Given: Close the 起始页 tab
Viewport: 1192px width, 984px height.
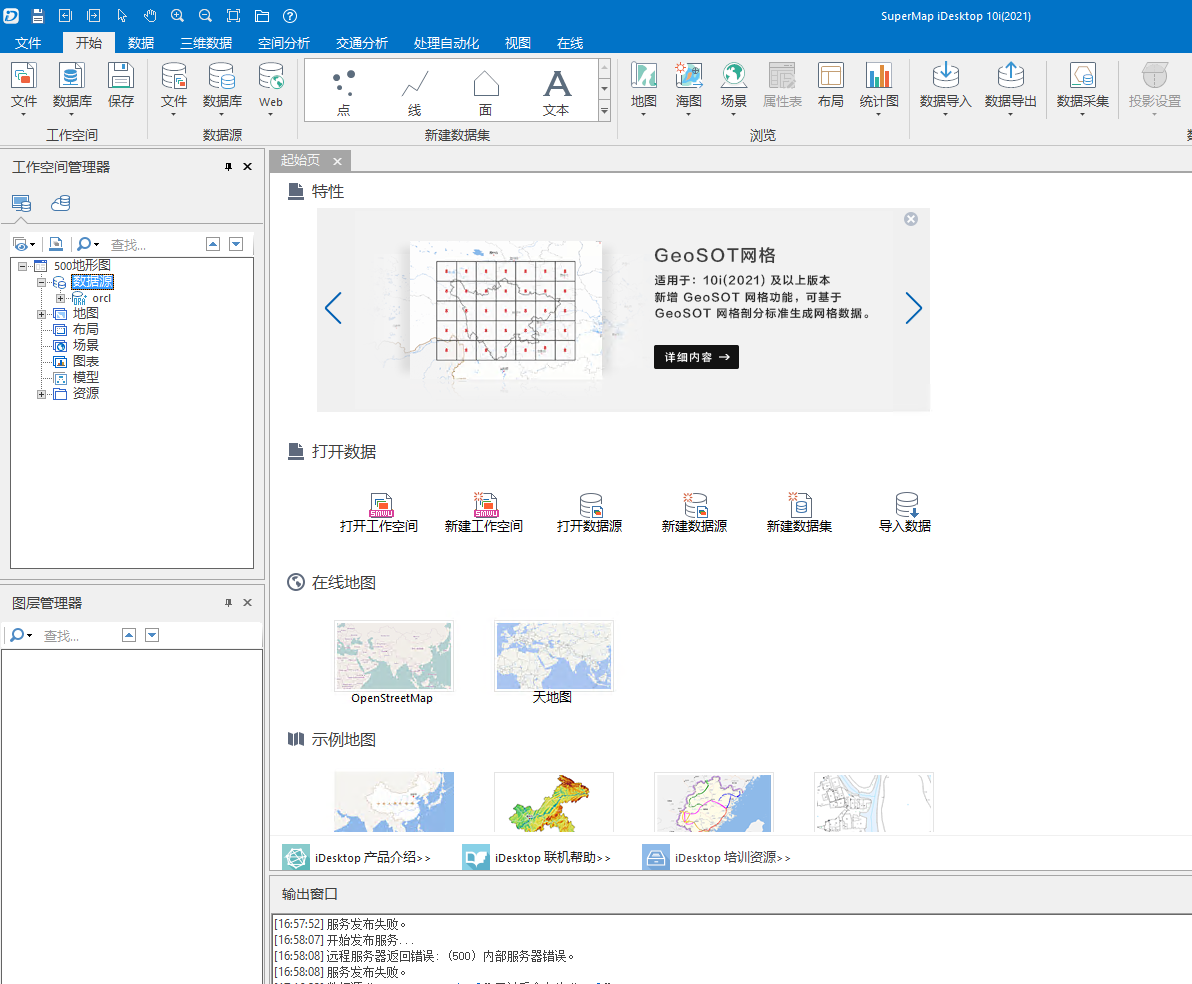Looking at the screenshot, I should coord(338,161).
